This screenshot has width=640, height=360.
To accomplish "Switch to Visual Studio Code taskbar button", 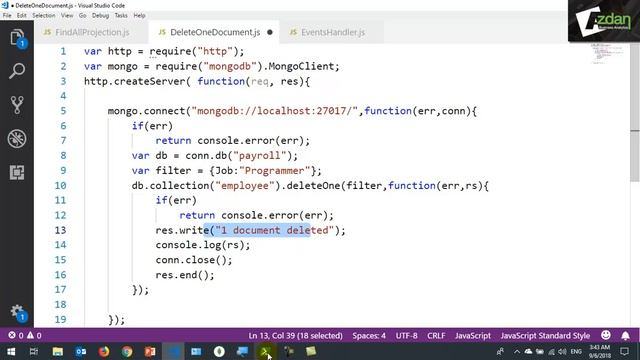I will pyautogui.click(x=173, y=351).
